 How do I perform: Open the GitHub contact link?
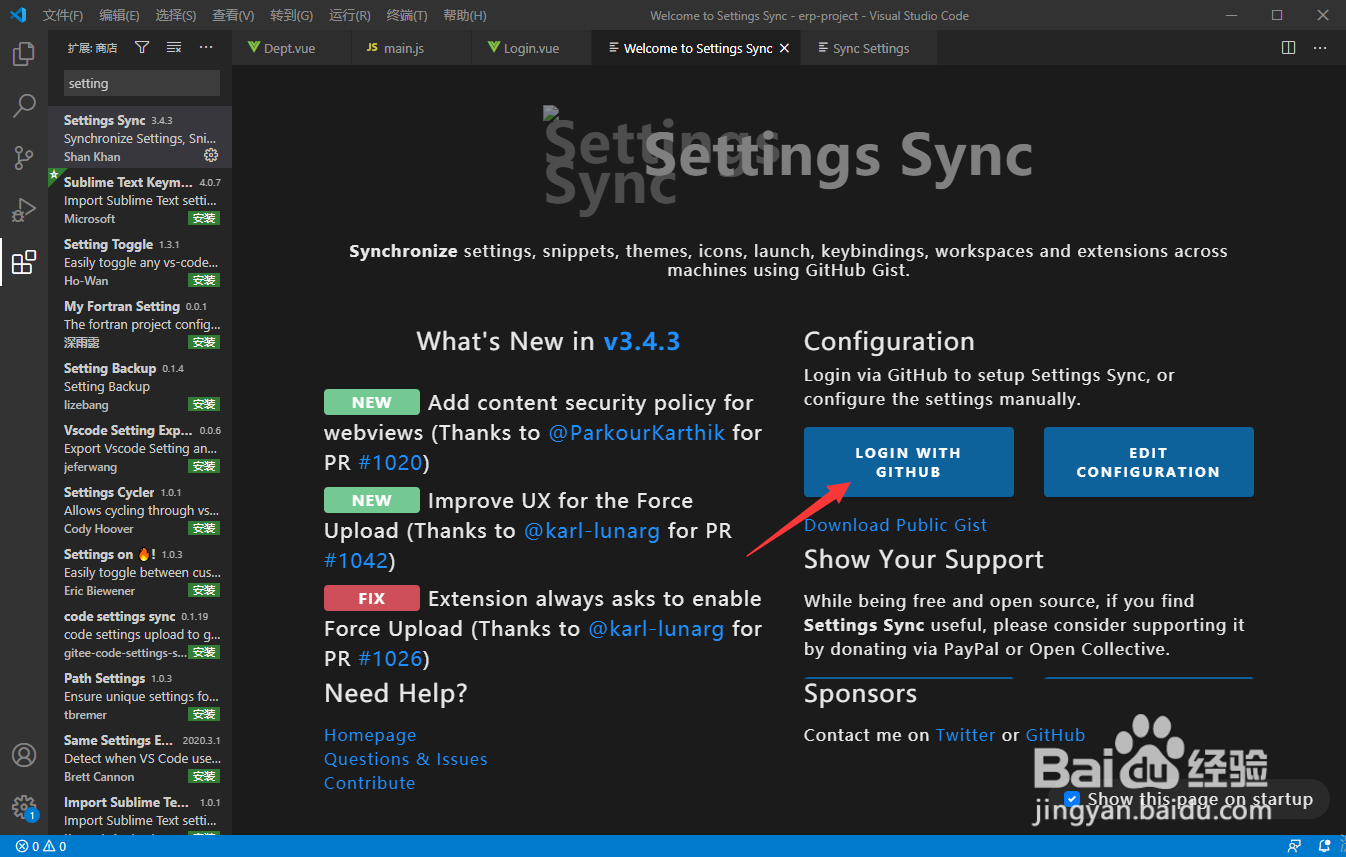pos(1055,735)
